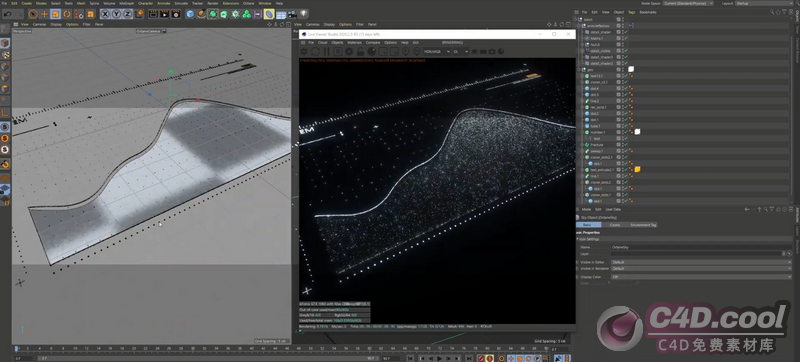800x362 pixels.
Task: Click Render to Picture Viewer icon
Action: [x=164, y=14]
